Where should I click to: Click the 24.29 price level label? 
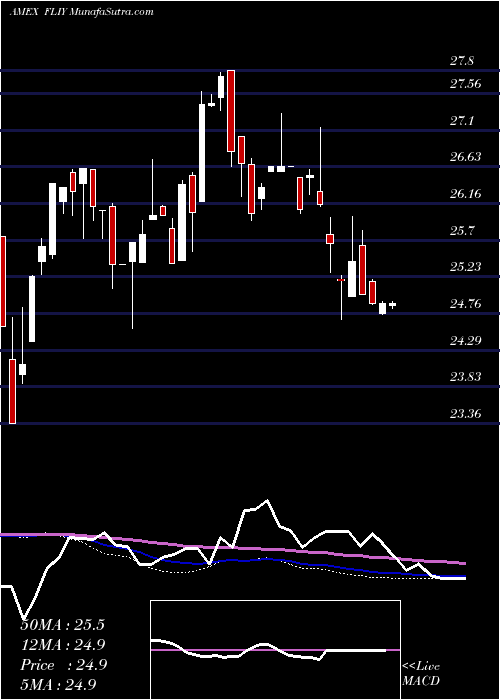point(465,341)
